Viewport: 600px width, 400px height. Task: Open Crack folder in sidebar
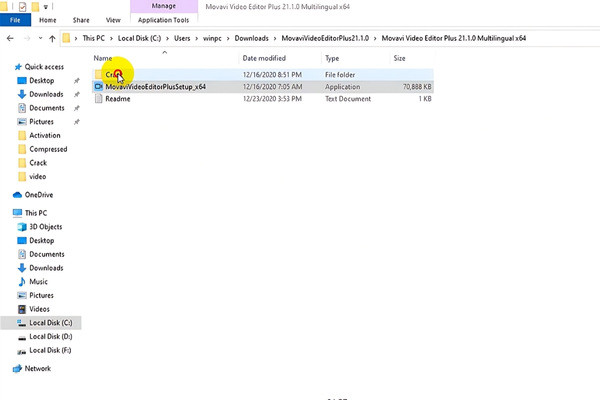(38, 163)
